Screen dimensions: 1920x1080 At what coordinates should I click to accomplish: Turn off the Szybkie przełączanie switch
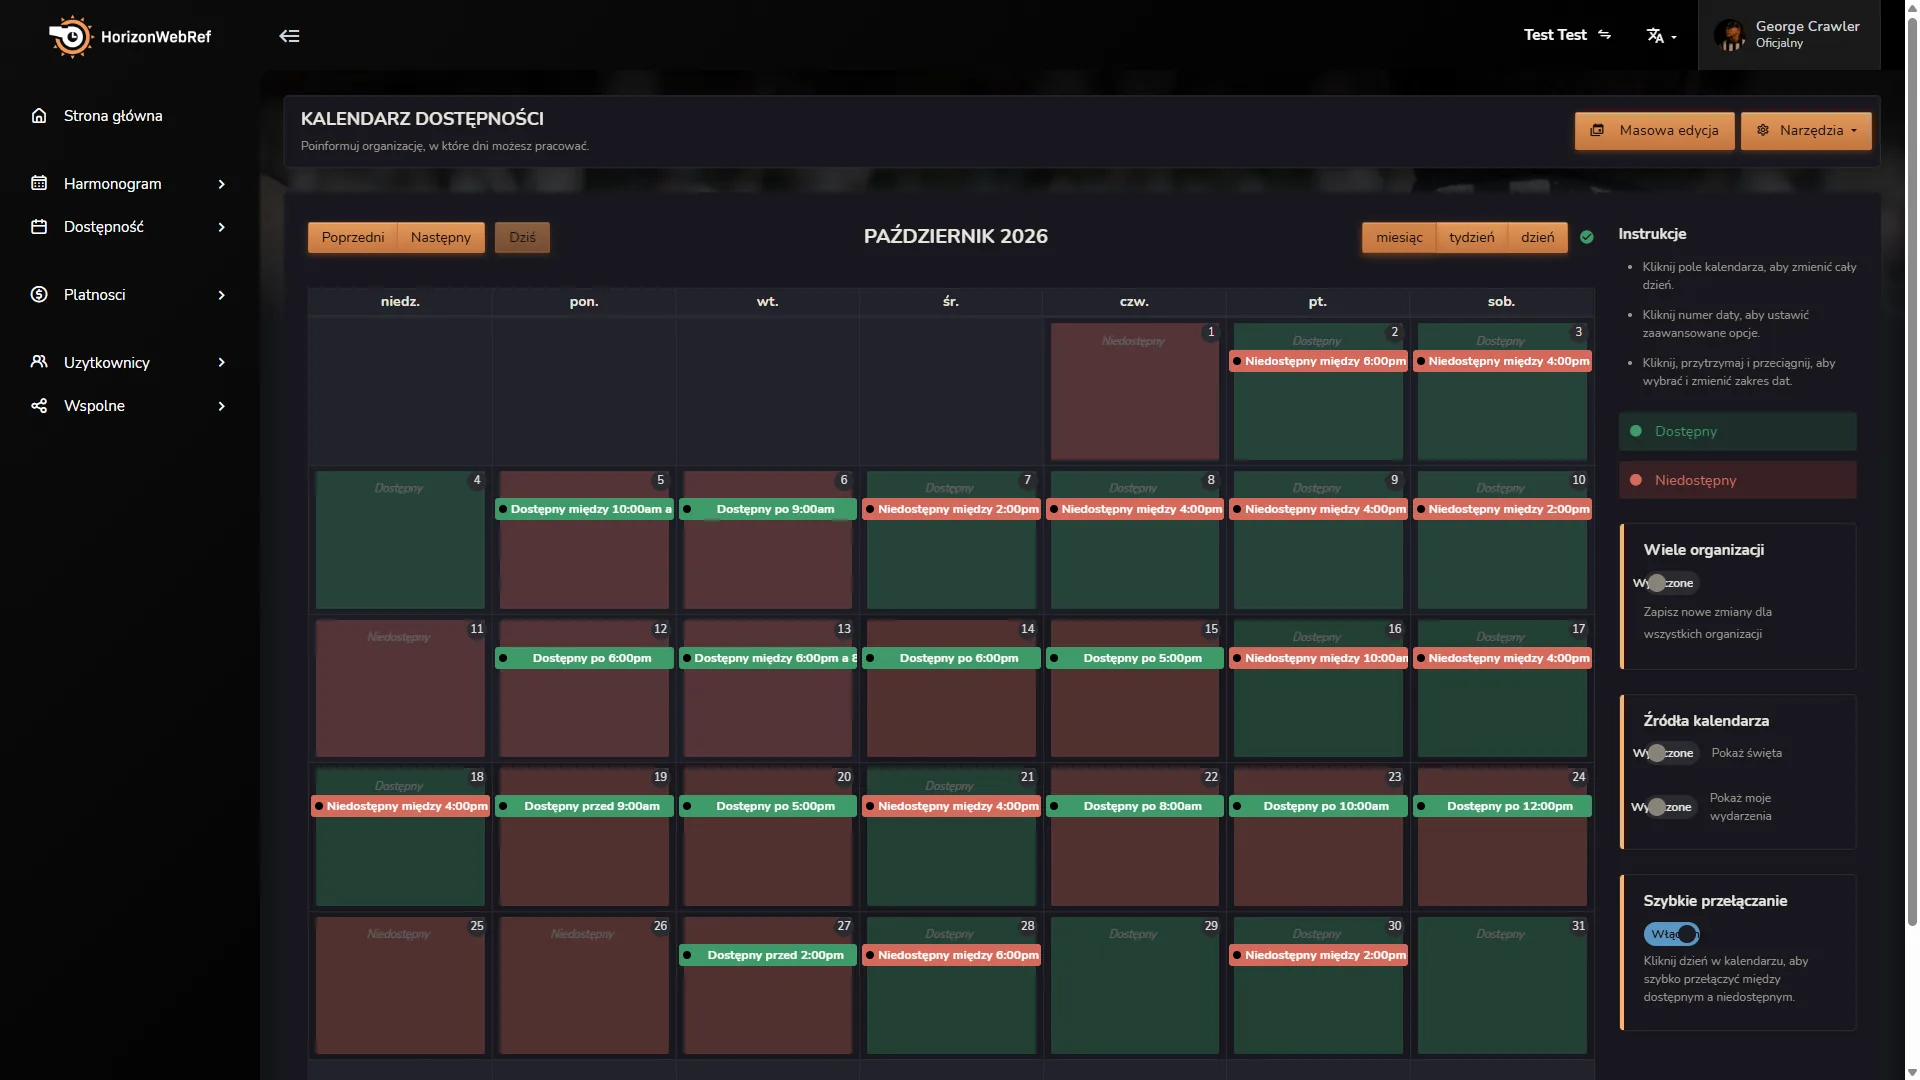tap(1672, 934)
